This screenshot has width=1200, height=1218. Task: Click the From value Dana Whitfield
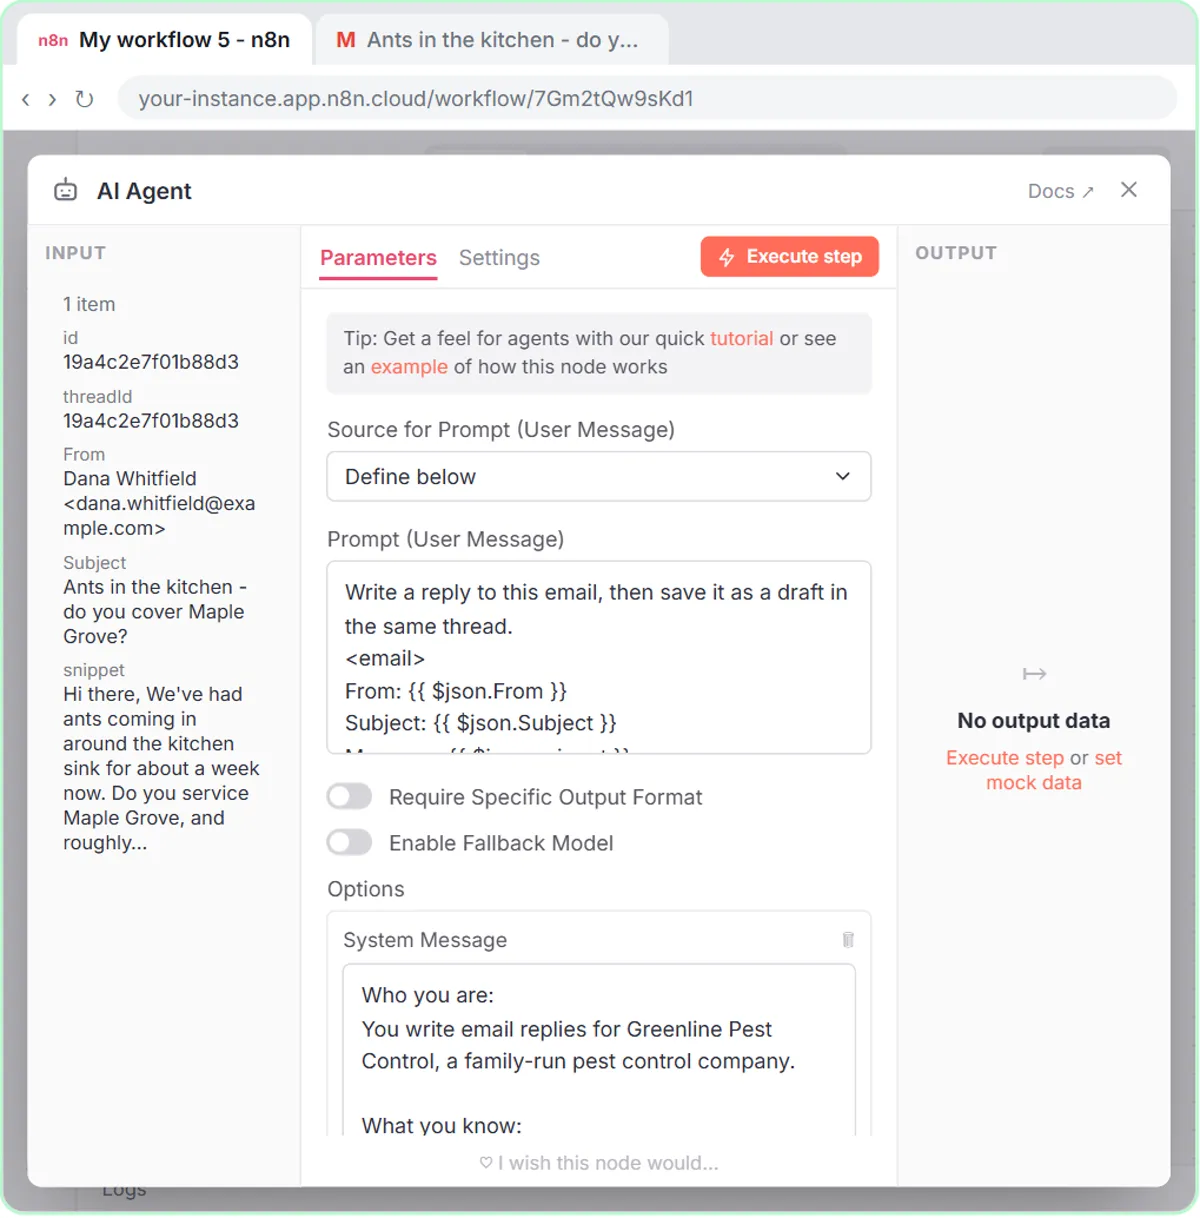click(159, 503)
